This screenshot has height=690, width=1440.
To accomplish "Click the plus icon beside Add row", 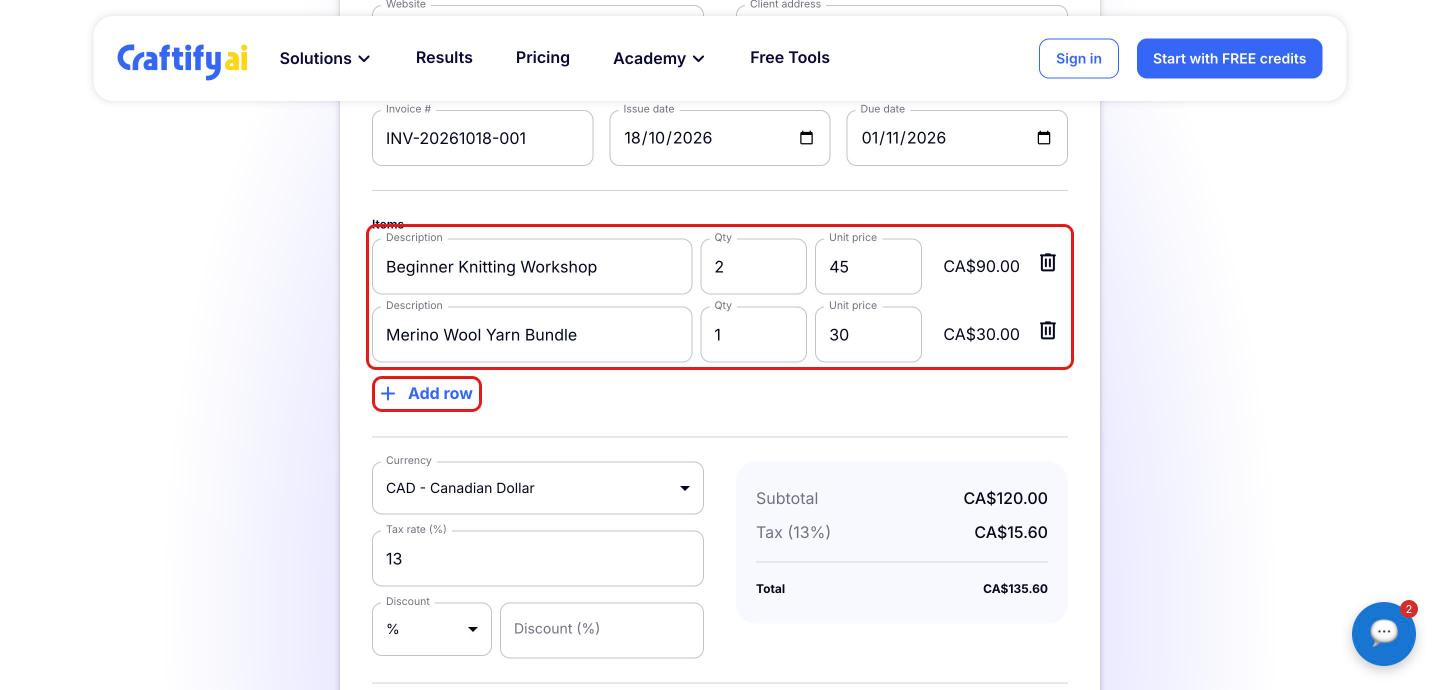I will coord(388,394).
